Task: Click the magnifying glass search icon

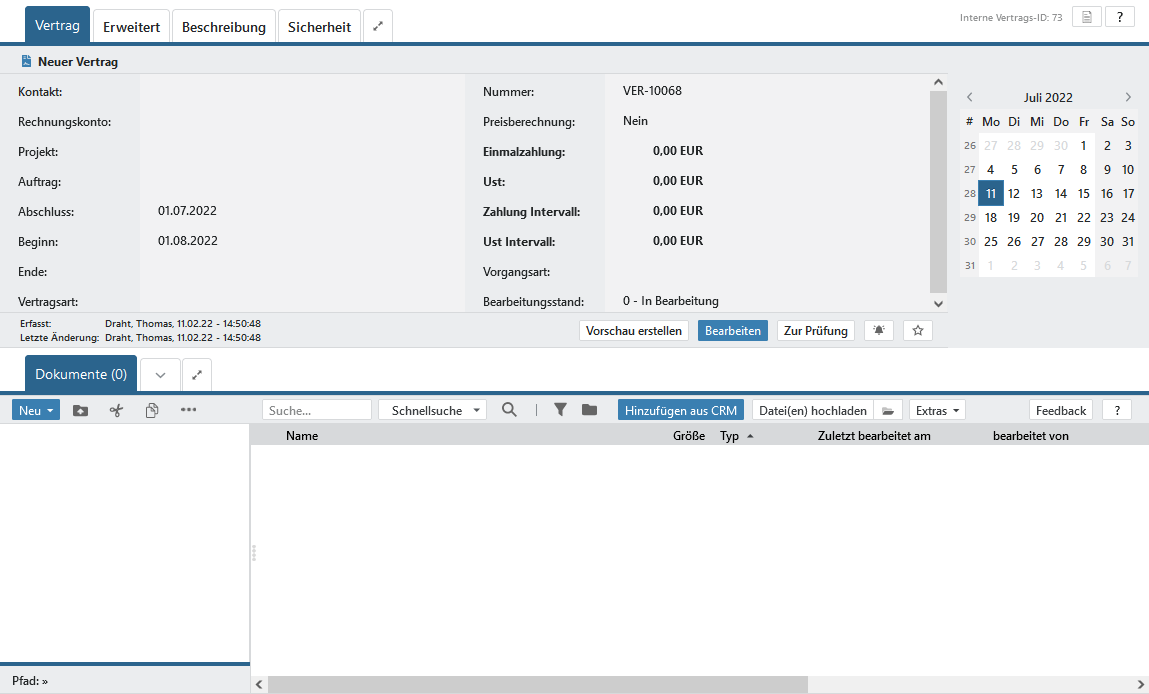Action: pos(510,410)
